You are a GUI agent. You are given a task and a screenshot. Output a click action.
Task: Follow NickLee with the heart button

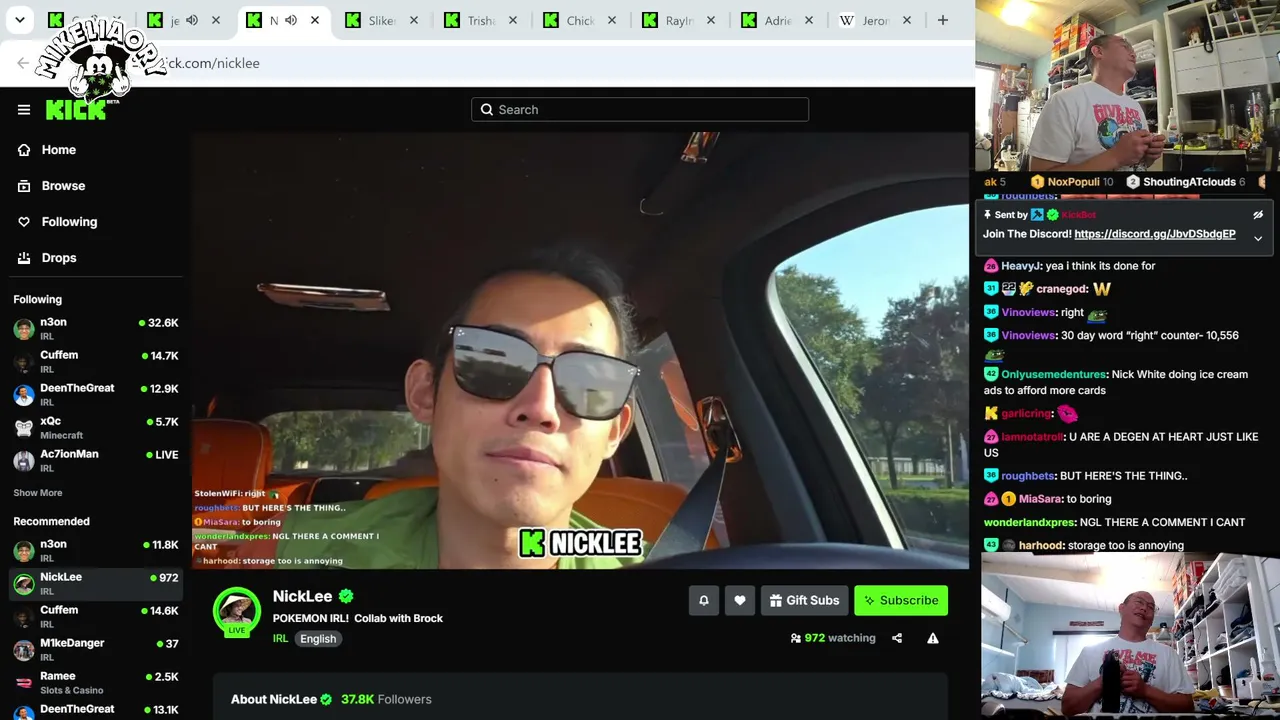(740, 600)
